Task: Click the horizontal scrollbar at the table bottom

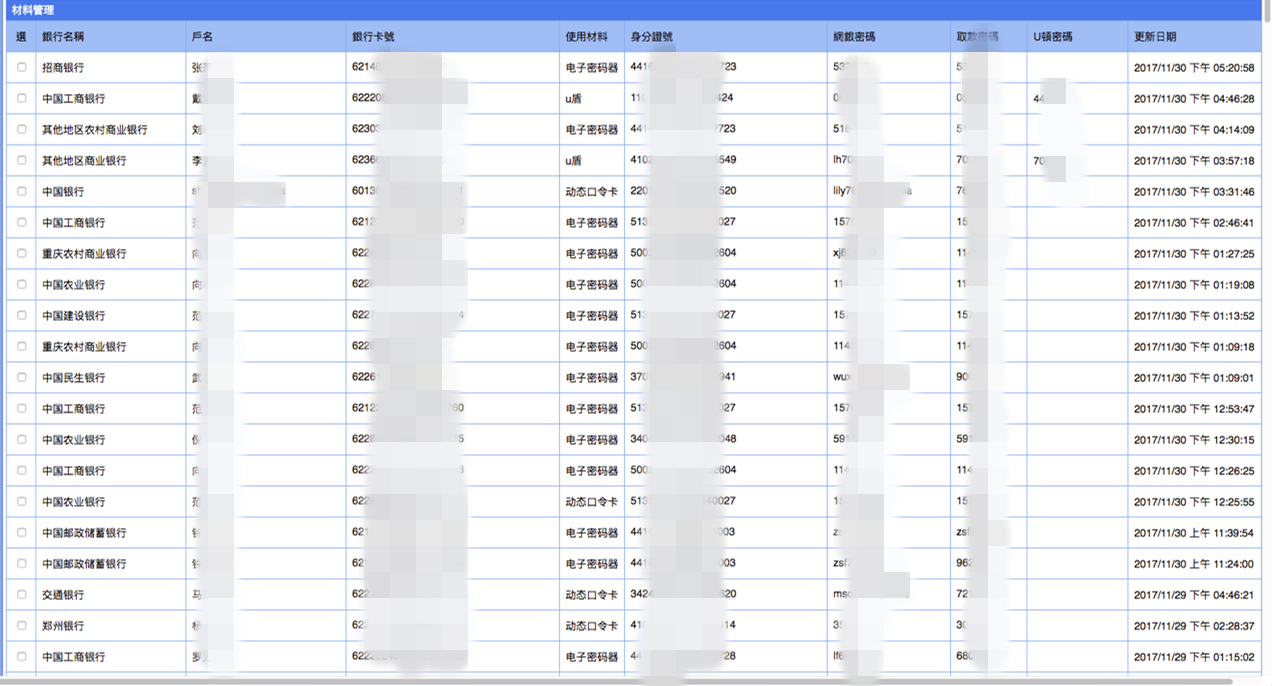Action: (x=618, y=682)
